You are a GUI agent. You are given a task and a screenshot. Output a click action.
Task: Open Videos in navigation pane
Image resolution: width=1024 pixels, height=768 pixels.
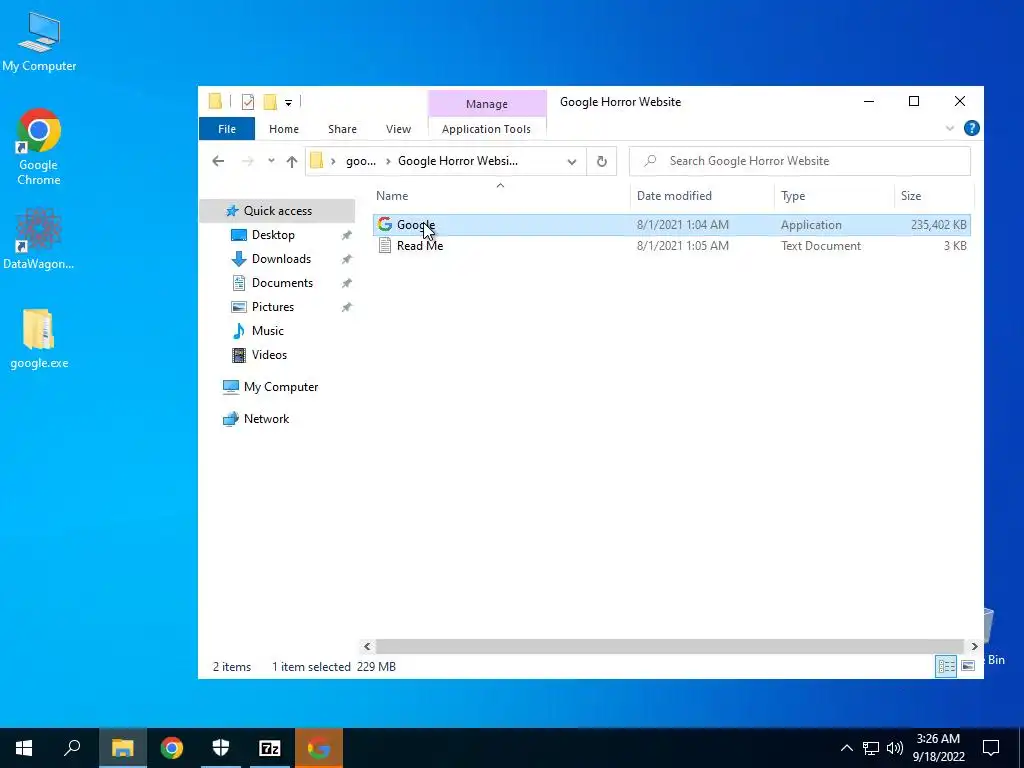pos(269,355)
